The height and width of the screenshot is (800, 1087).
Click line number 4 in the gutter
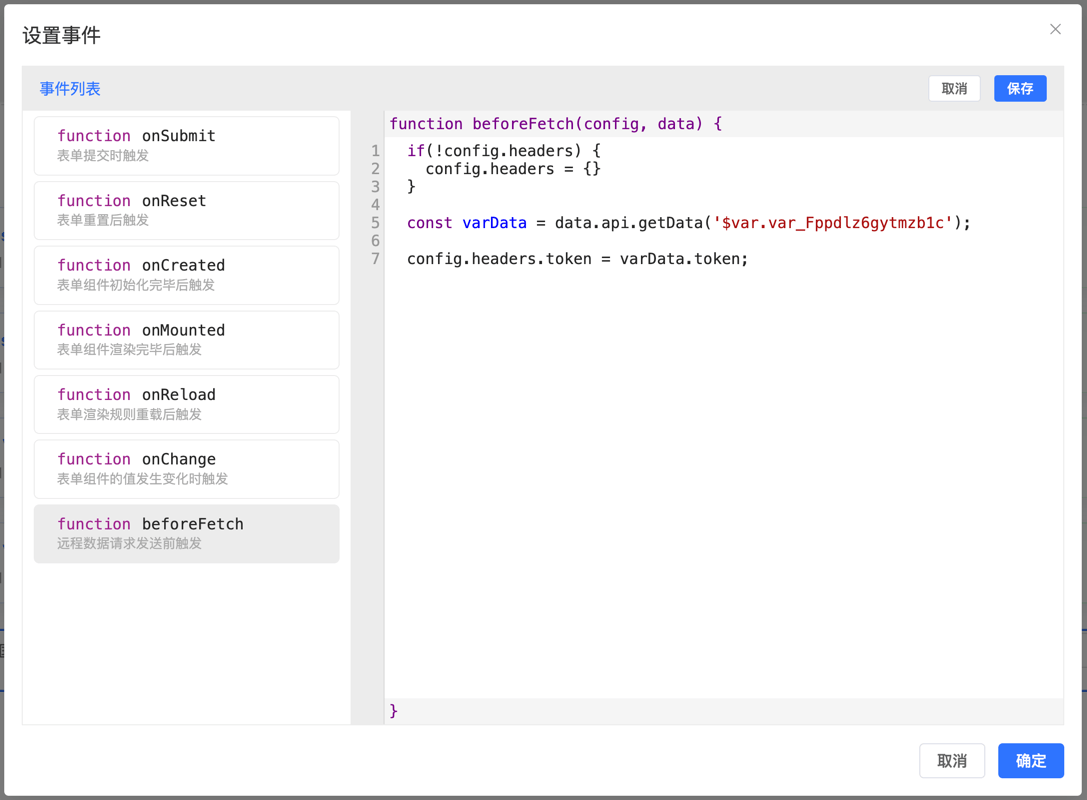click(x=375, y=205)
